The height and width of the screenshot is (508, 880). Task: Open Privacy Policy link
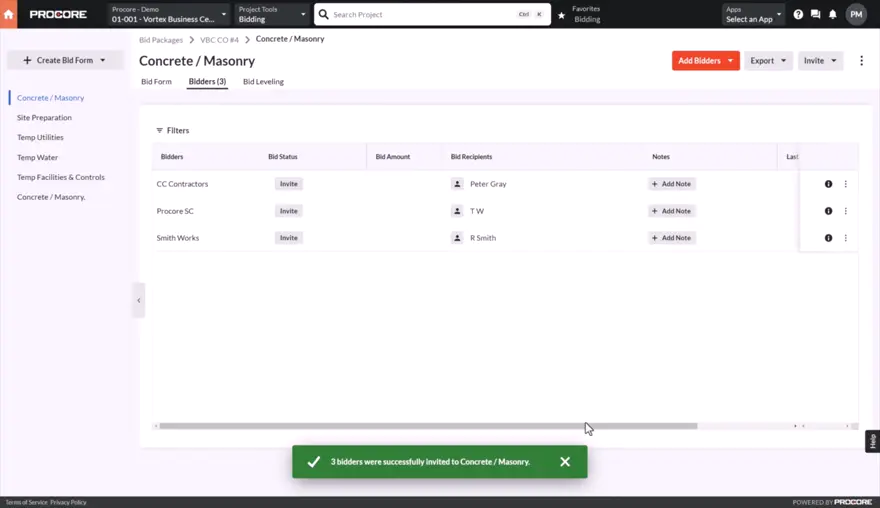pos(68,502)
